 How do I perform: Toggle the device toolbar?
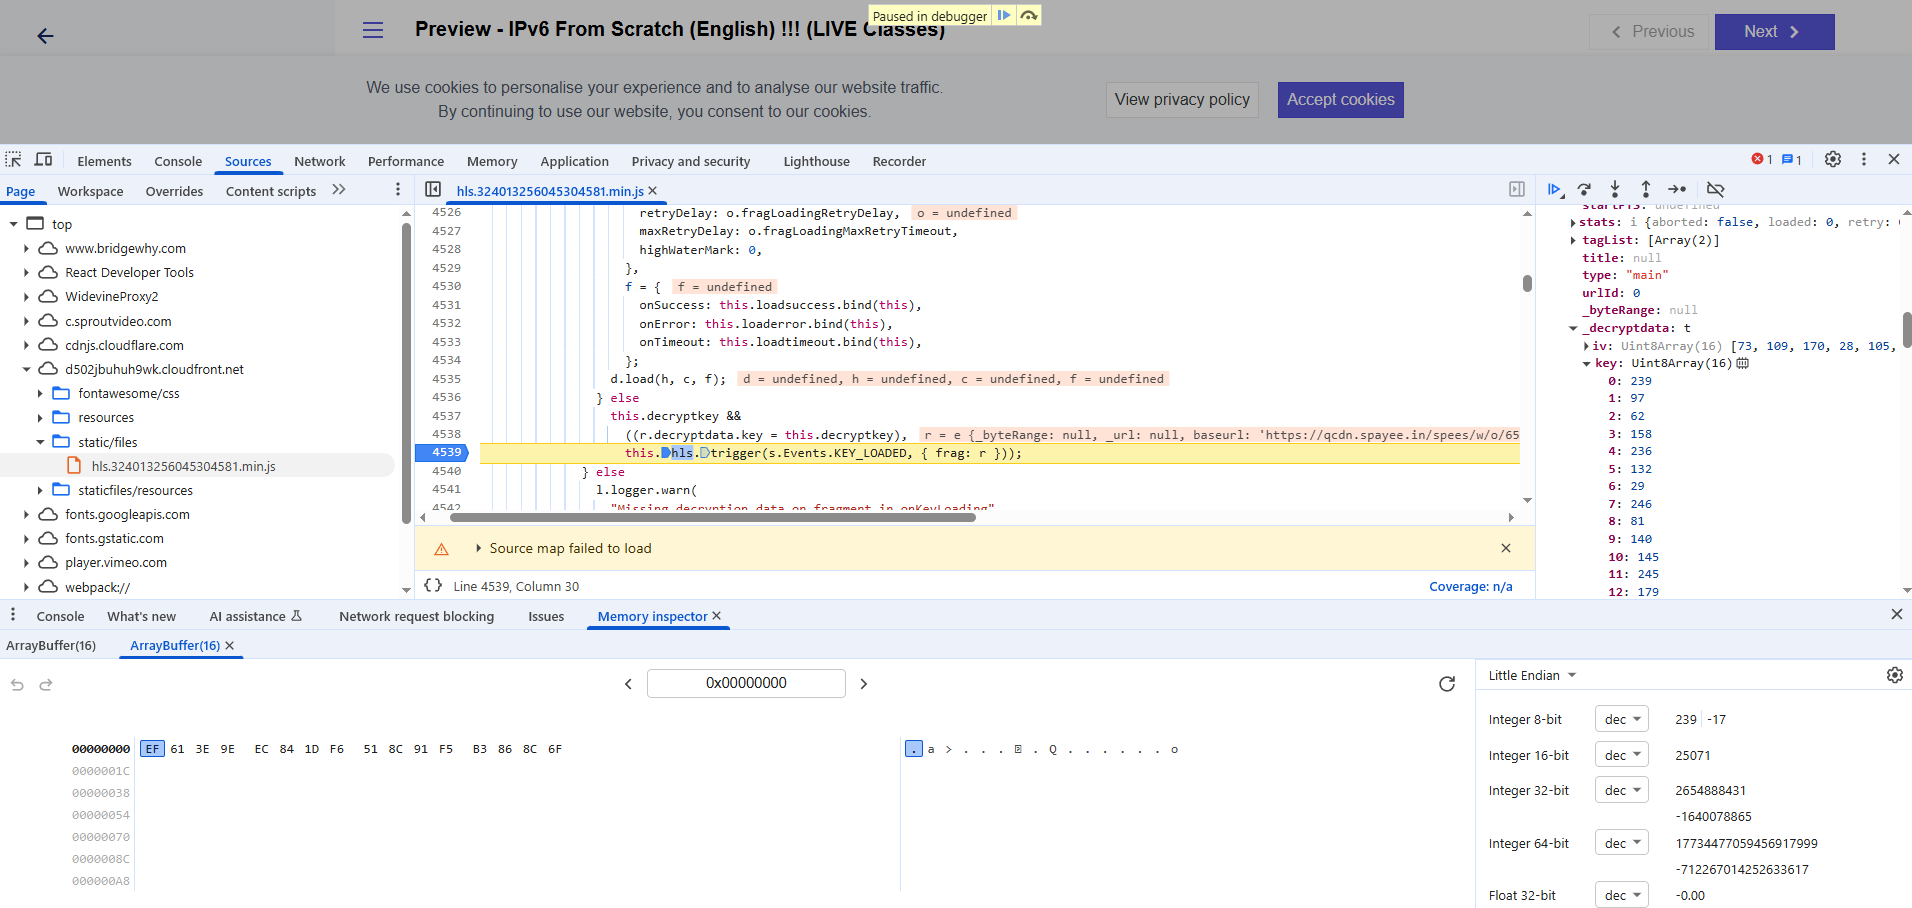(x=43, y=160)
